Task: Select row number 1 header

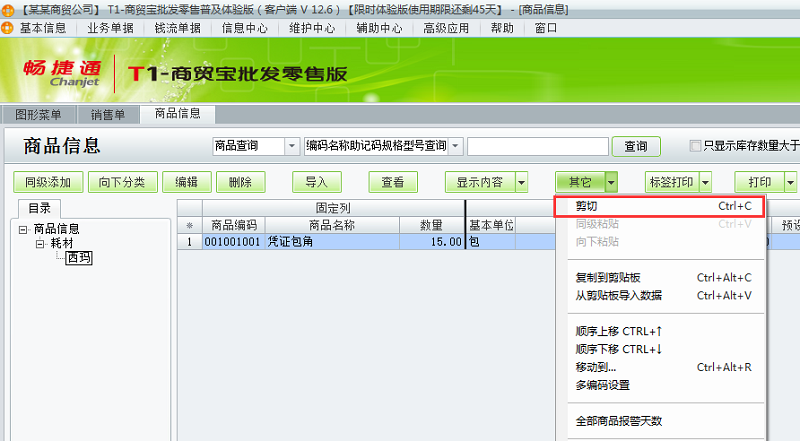Action: pyautogui.click(x=190, y=241)
